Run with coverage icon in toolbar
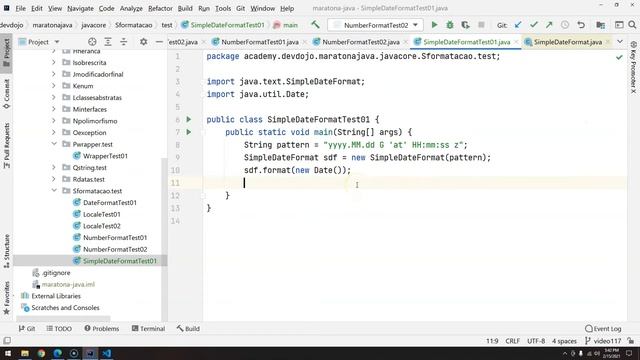This screenshot has height=360, width=640. pos(465,25)
